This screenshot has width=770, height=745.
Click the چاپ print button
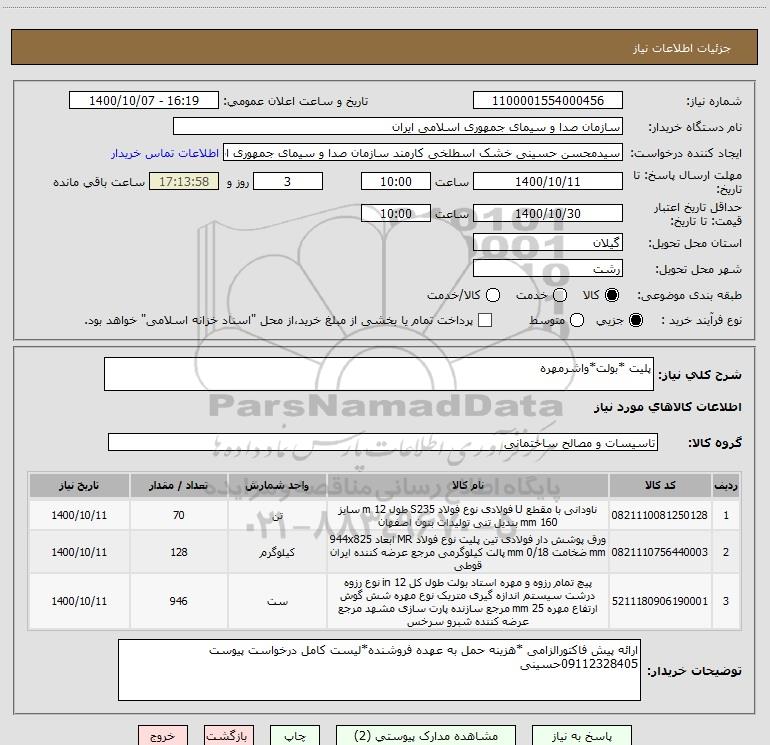click(x=295, y=736)
